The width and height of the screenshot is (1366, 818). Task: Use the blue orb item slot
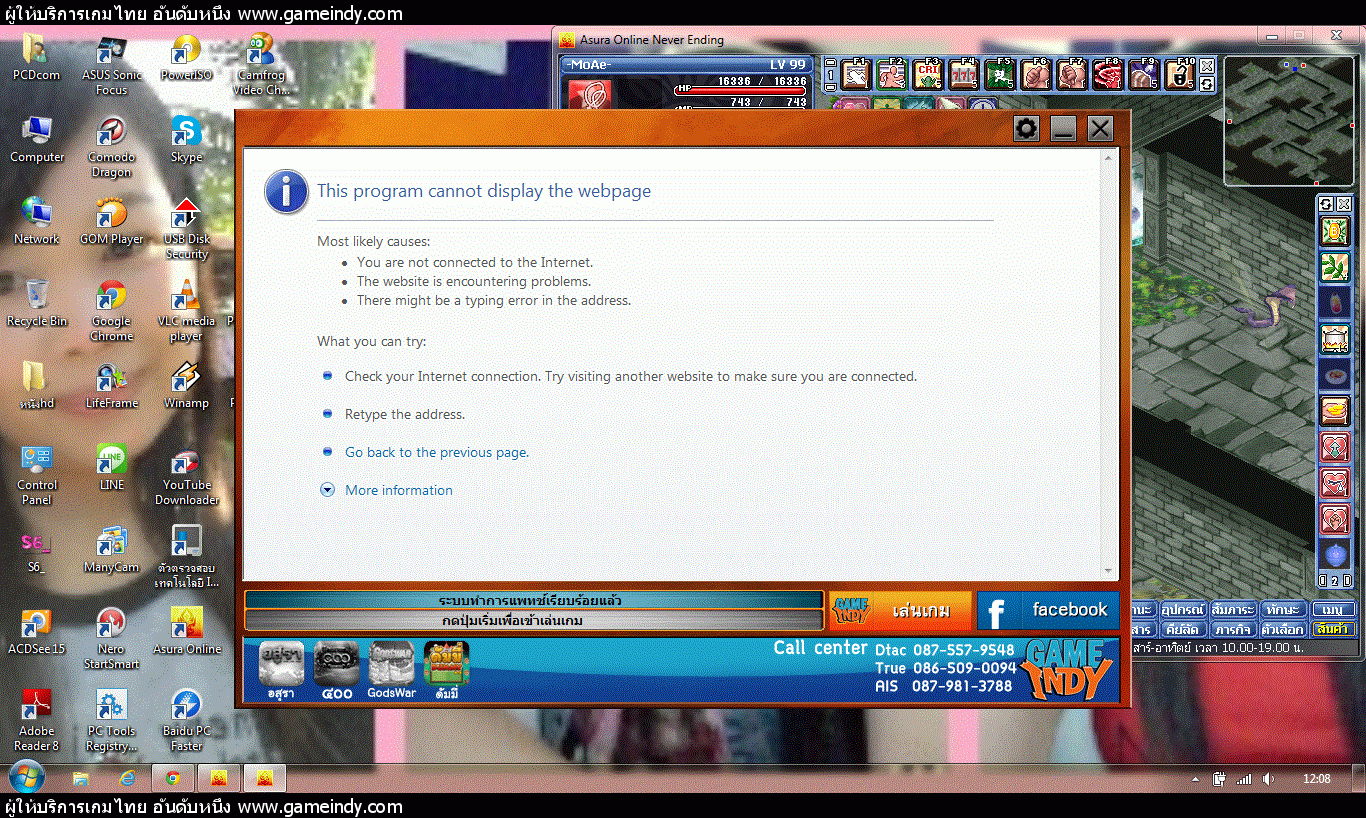pos(1335,555)
